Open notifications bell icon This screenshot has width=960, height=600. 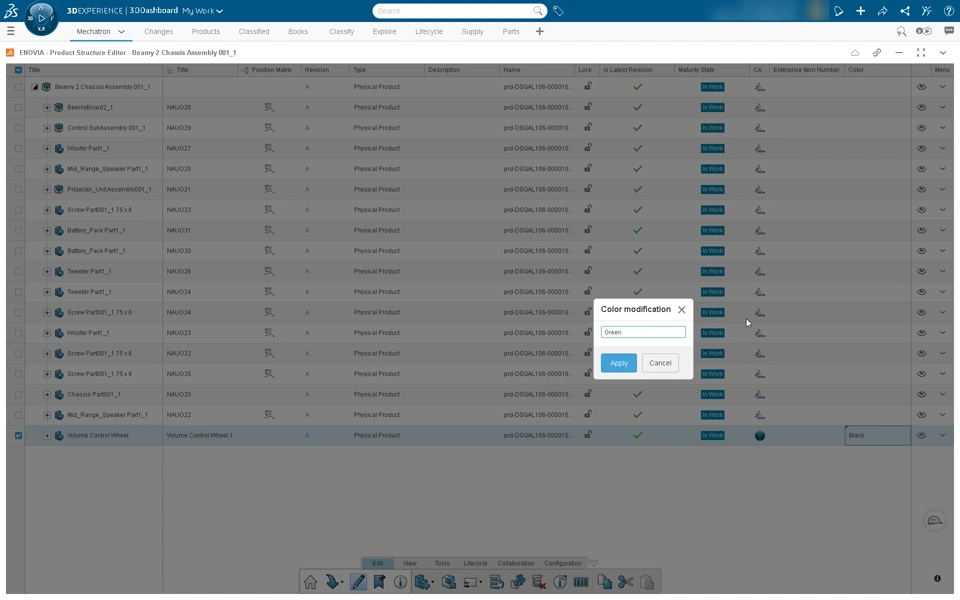pyautogui.click(x=838, y=11)
